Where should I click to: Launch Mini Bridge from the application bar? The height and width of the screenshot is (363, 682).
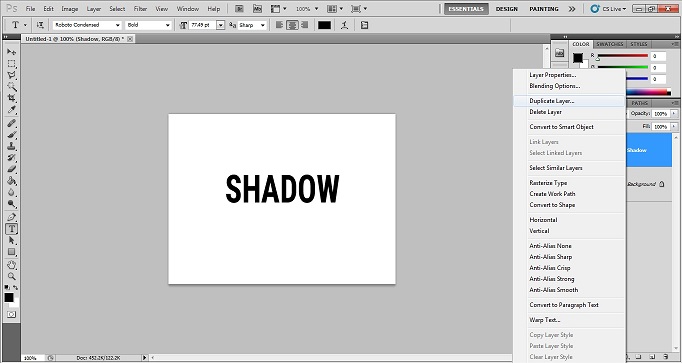[257, 9]
